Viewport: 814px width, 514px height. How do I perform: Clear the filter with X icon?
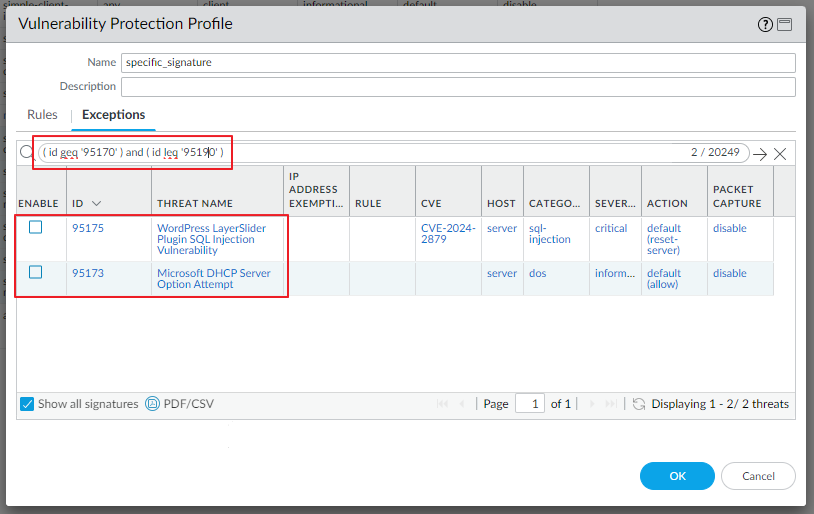click(780, 154)
